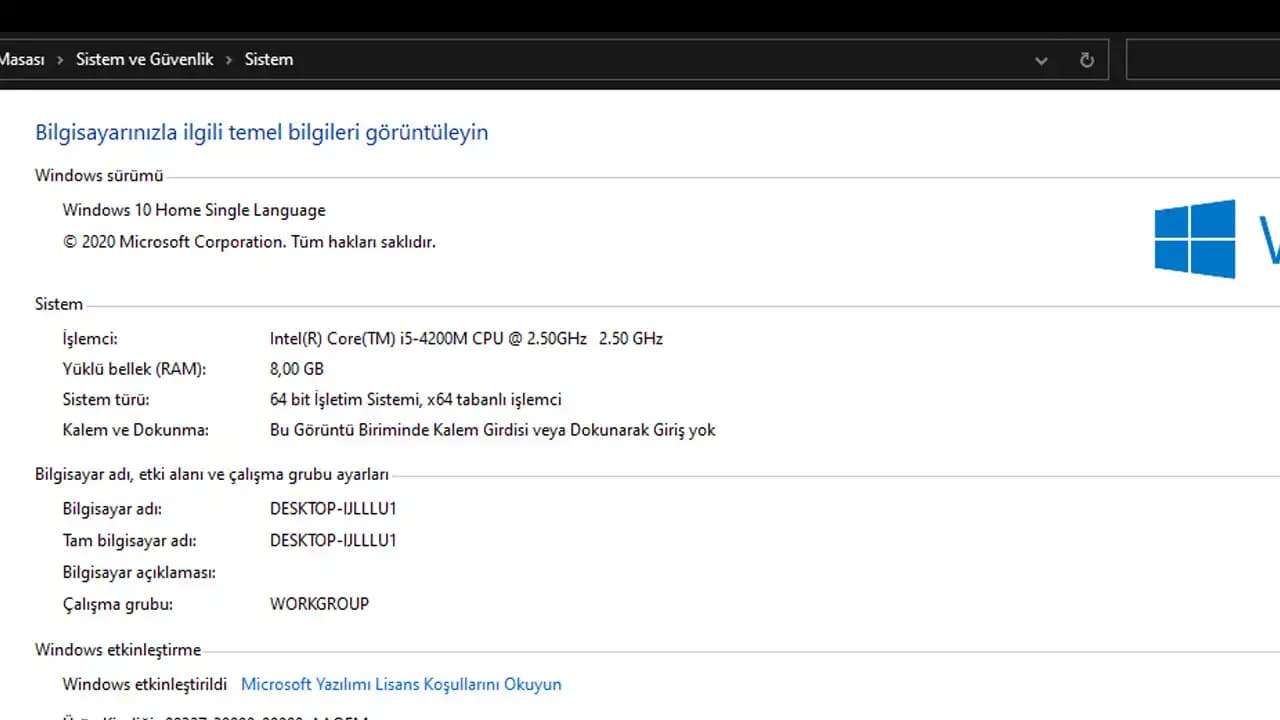Viewport: 1280px width, 720px height.
Task: Click the Windows etkinleştirildi status text
Action: click(145, 685)
